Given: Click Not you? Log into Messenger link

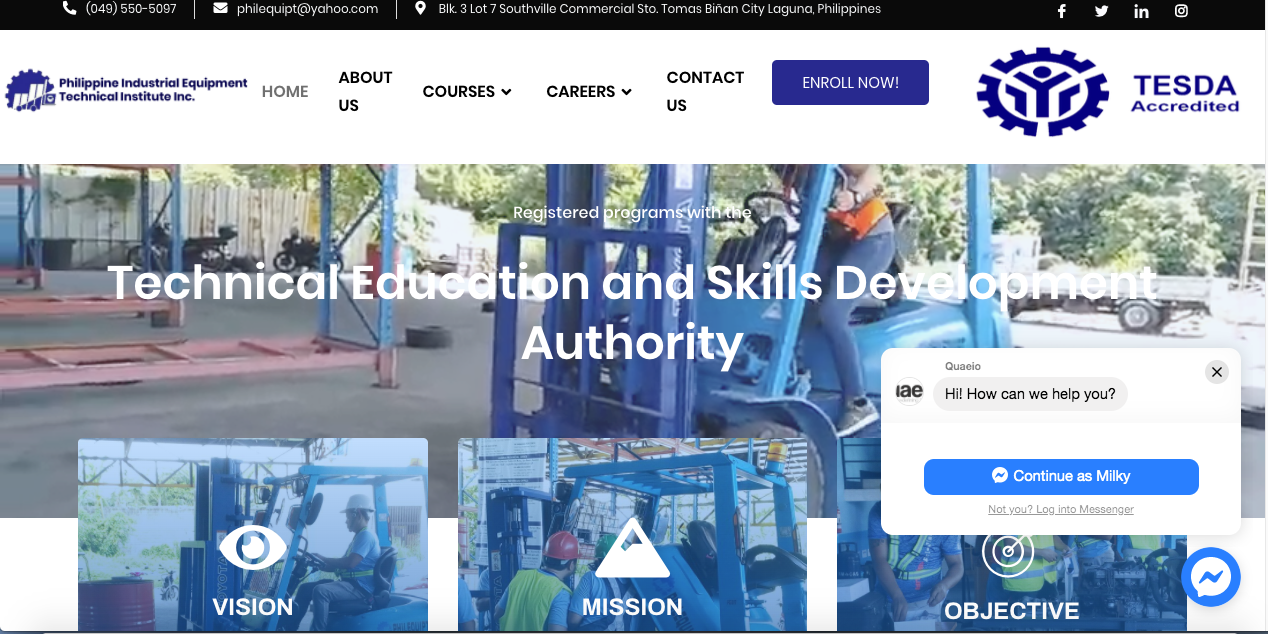Looking at the screenshot, I should pyautogui.click(x=1061, y=509).
